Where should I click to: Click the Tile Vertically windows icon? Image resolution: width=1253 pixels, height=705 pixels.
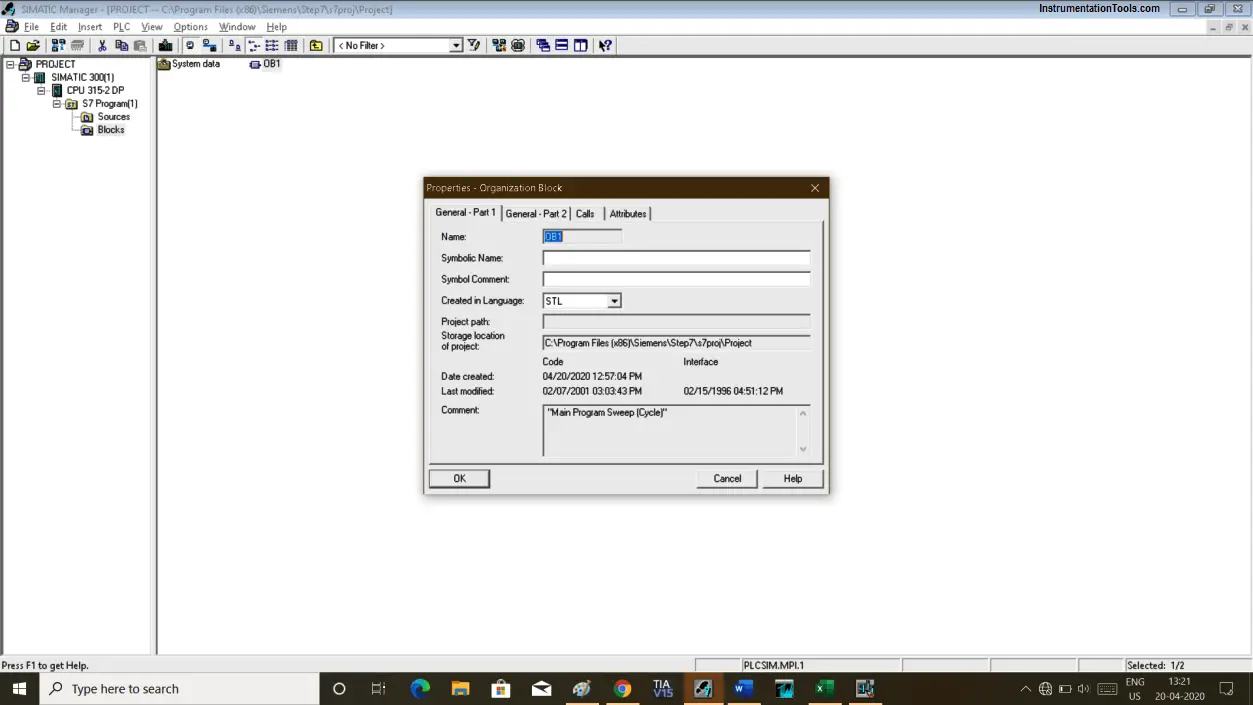pos(581,45)
